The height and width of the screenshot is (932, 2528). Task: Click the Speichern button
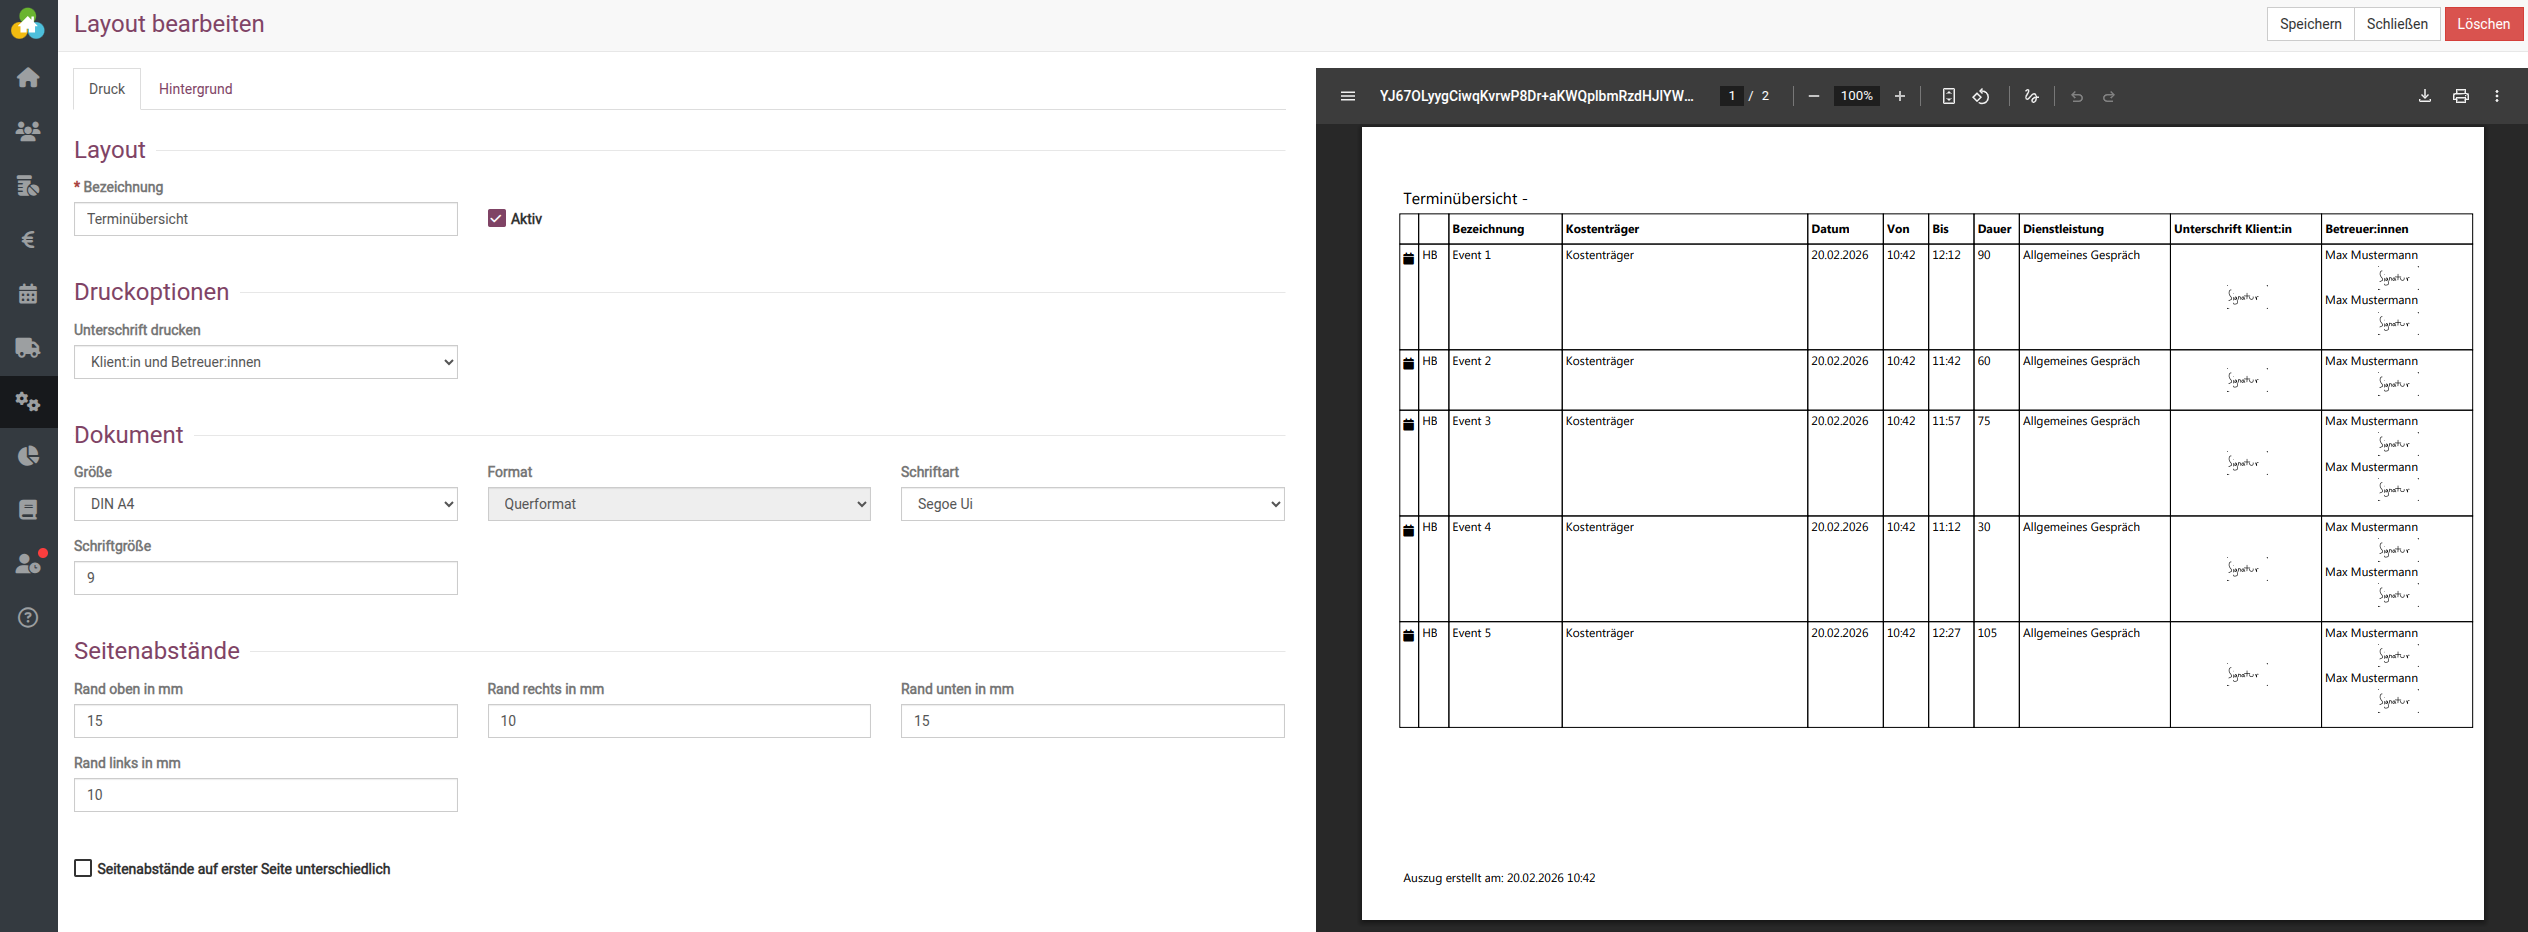click(2310, 24)
